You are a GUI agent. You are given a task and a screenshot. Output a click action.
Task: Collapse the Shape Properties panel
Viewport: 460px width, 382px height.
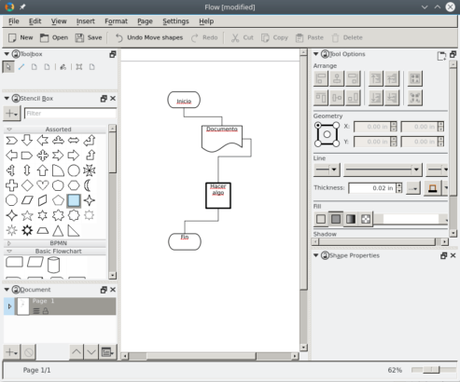316,255
